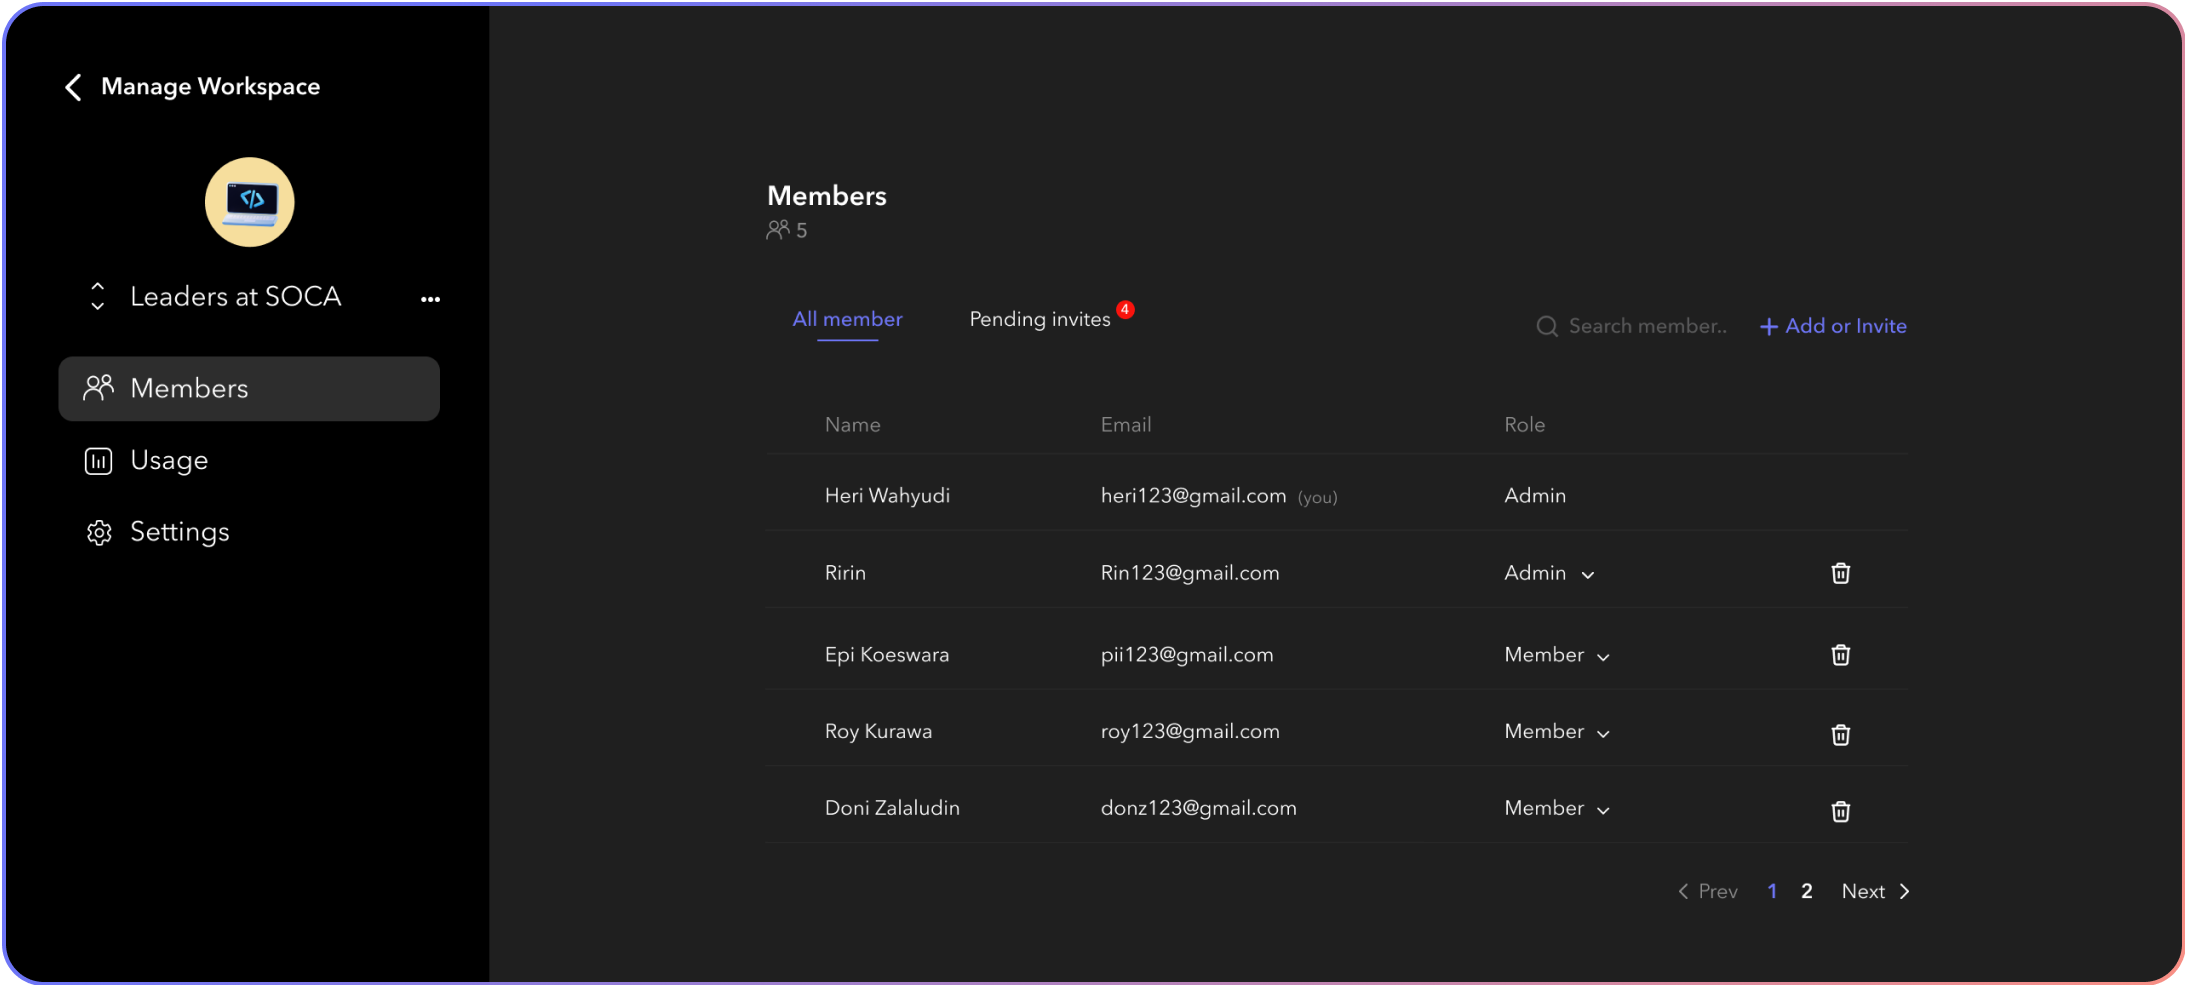Screen dimensions: 2185x985
Task: Select Members in the sidebar
Action: coord(249,388)
